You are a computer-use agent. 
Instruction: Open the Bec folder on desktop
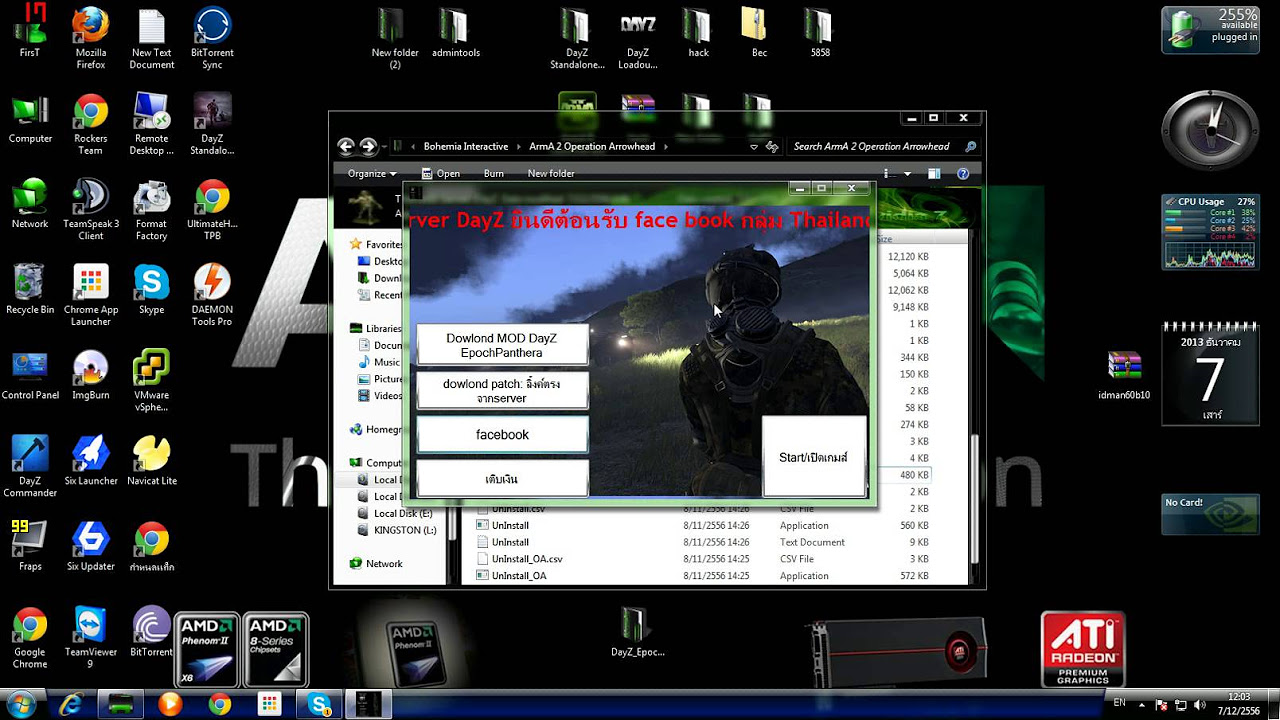759,32
